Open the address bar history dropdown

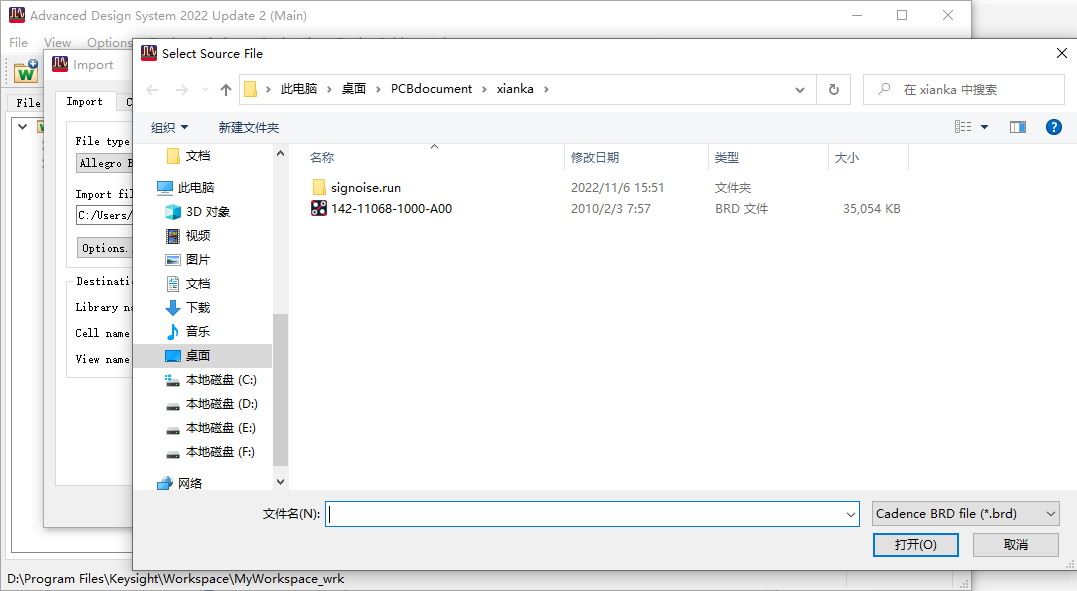800,89
